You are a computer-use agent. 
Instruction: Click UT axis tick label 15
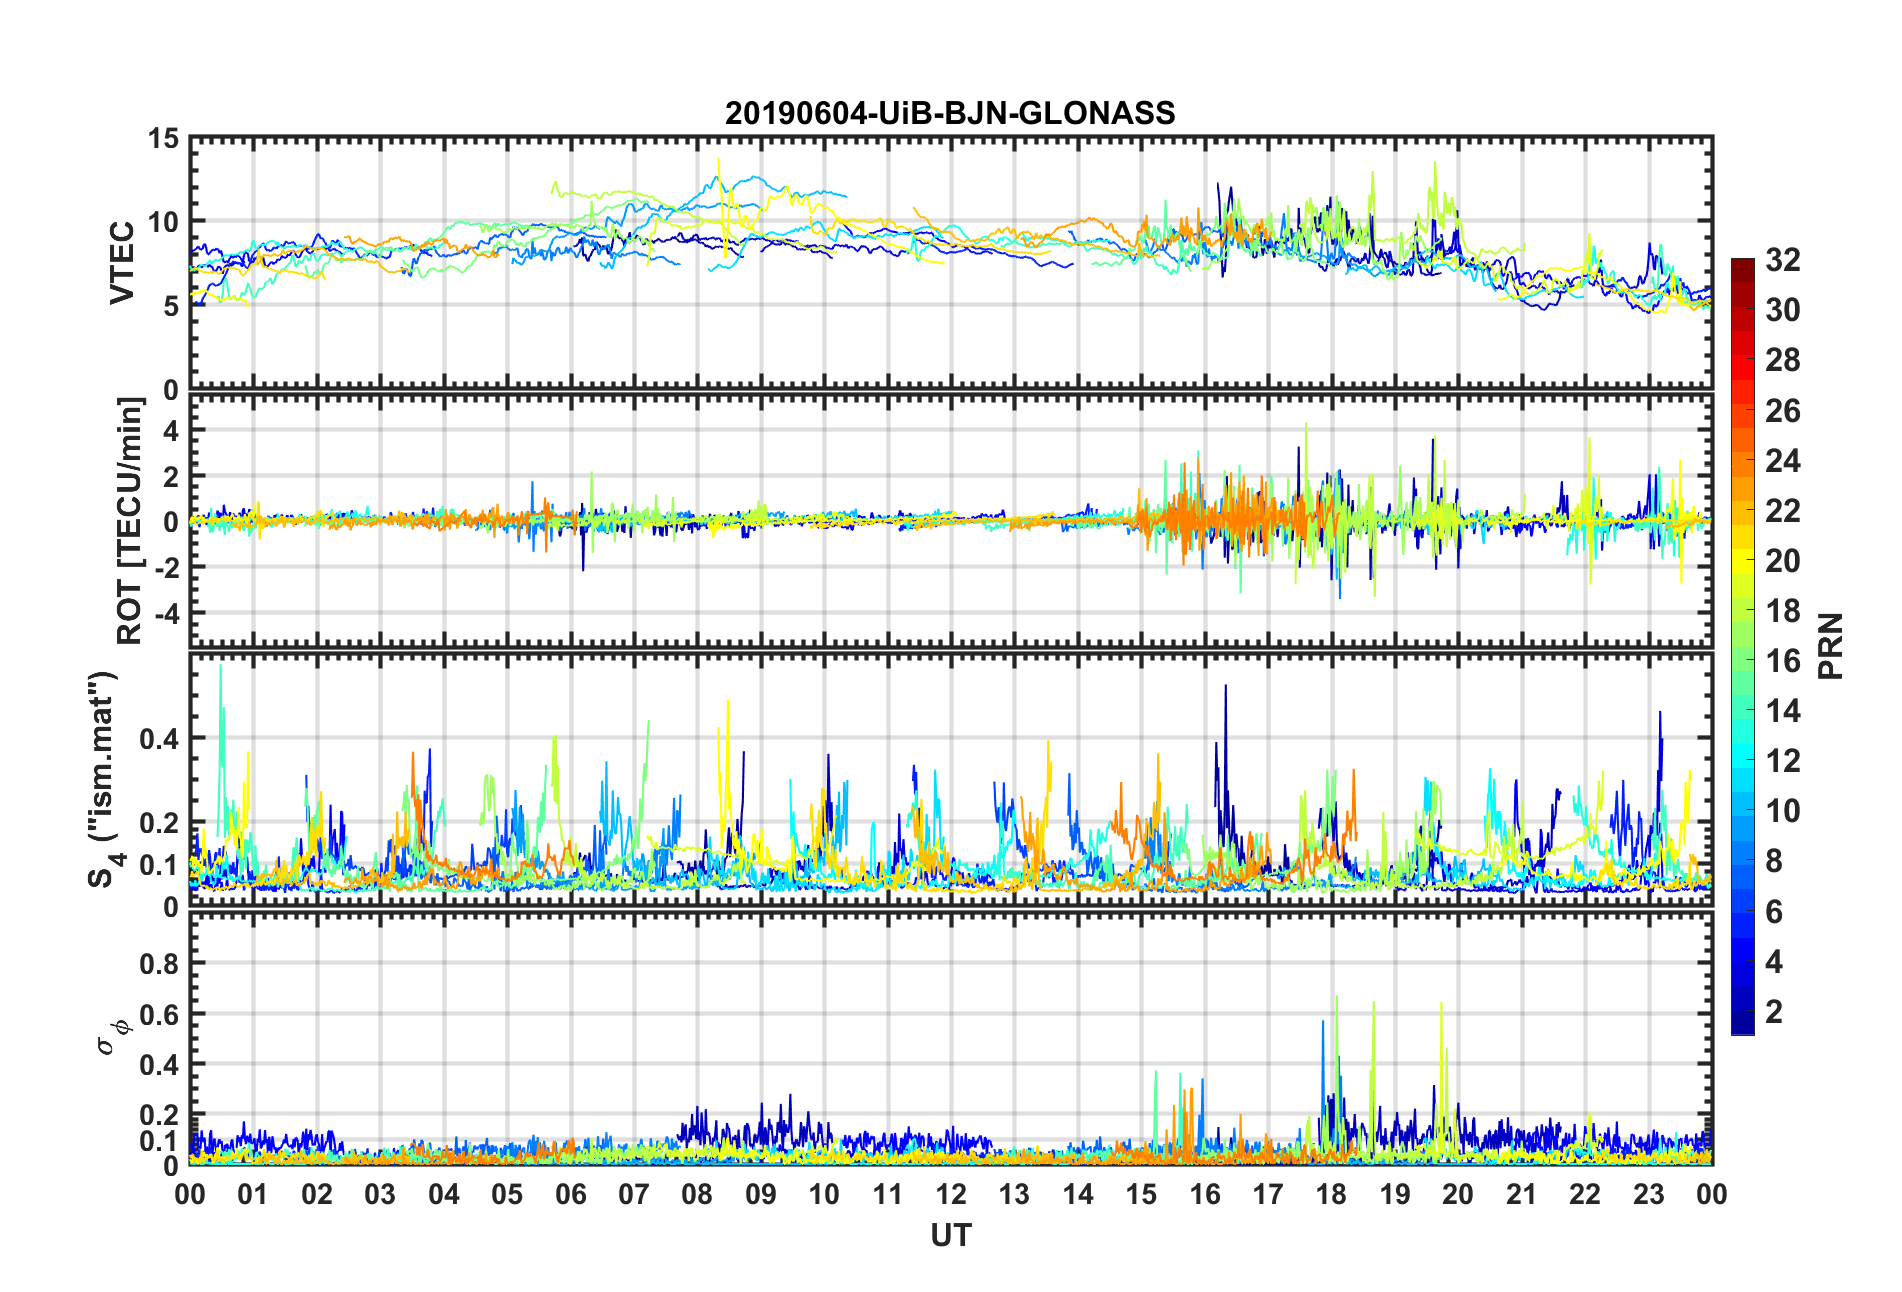1141,1195
